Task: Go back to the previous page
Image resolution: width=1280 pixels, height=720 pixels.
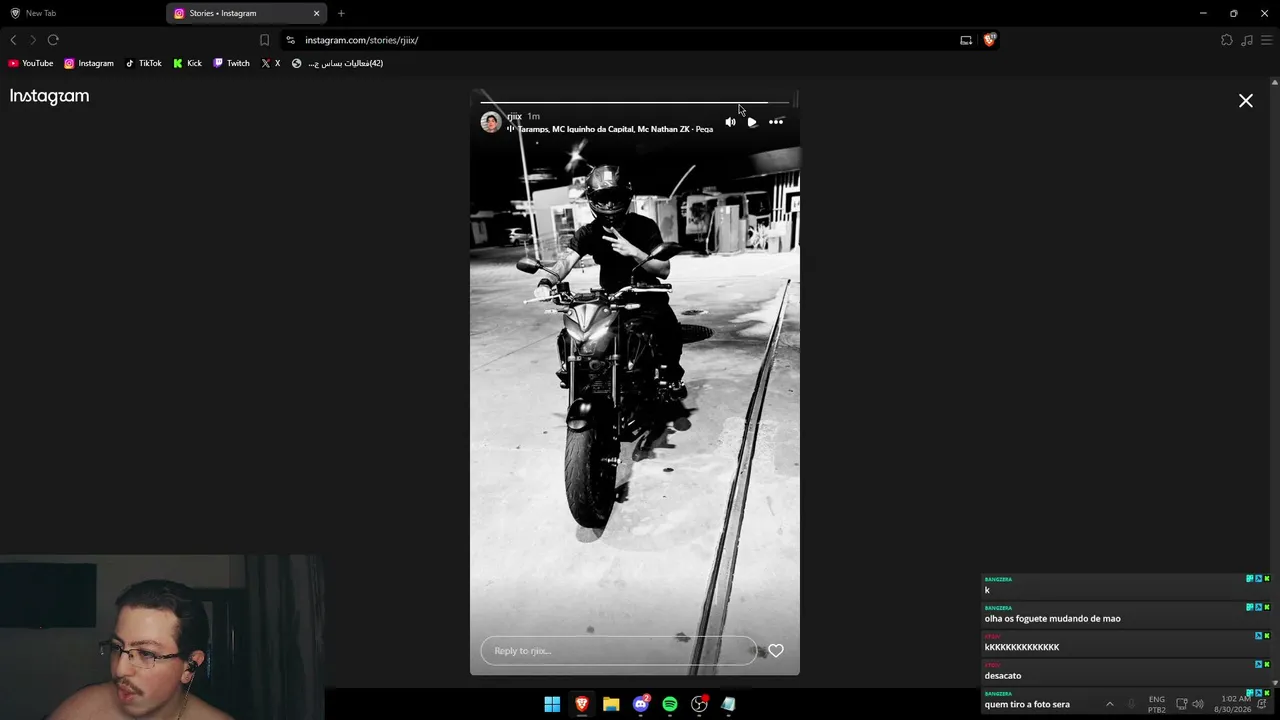Action: (13, 40)
